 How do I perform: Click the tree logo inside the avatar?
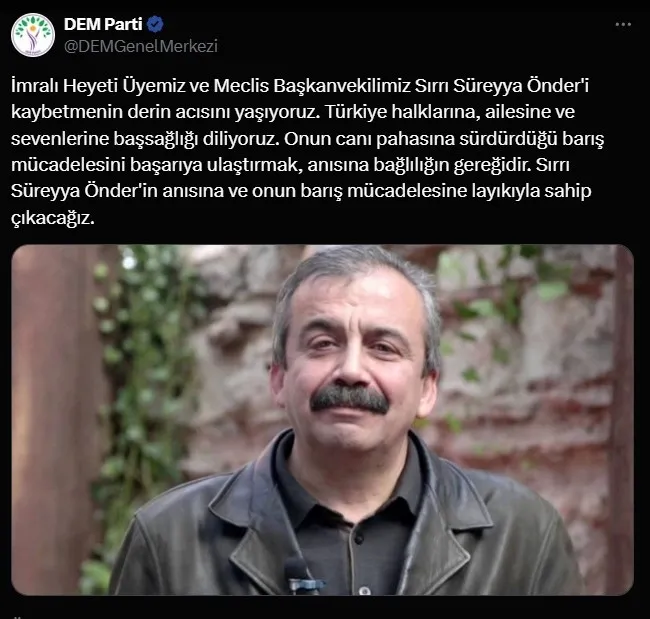click(x=33, y=34)
